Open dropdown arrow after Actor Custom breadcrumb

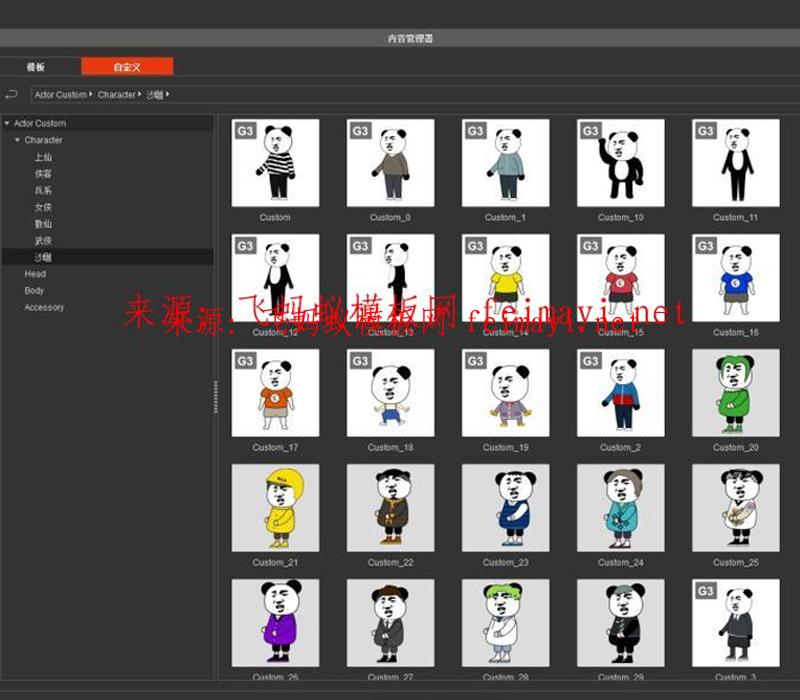point(91,94)
